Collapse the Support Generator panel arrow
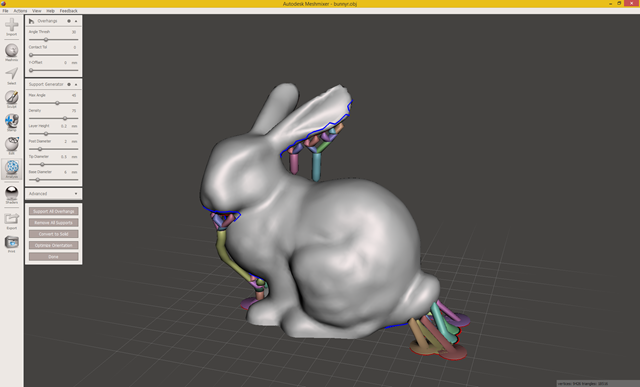Screen dimensions: 640x387 pyautogui.click(x=76, y=85)
